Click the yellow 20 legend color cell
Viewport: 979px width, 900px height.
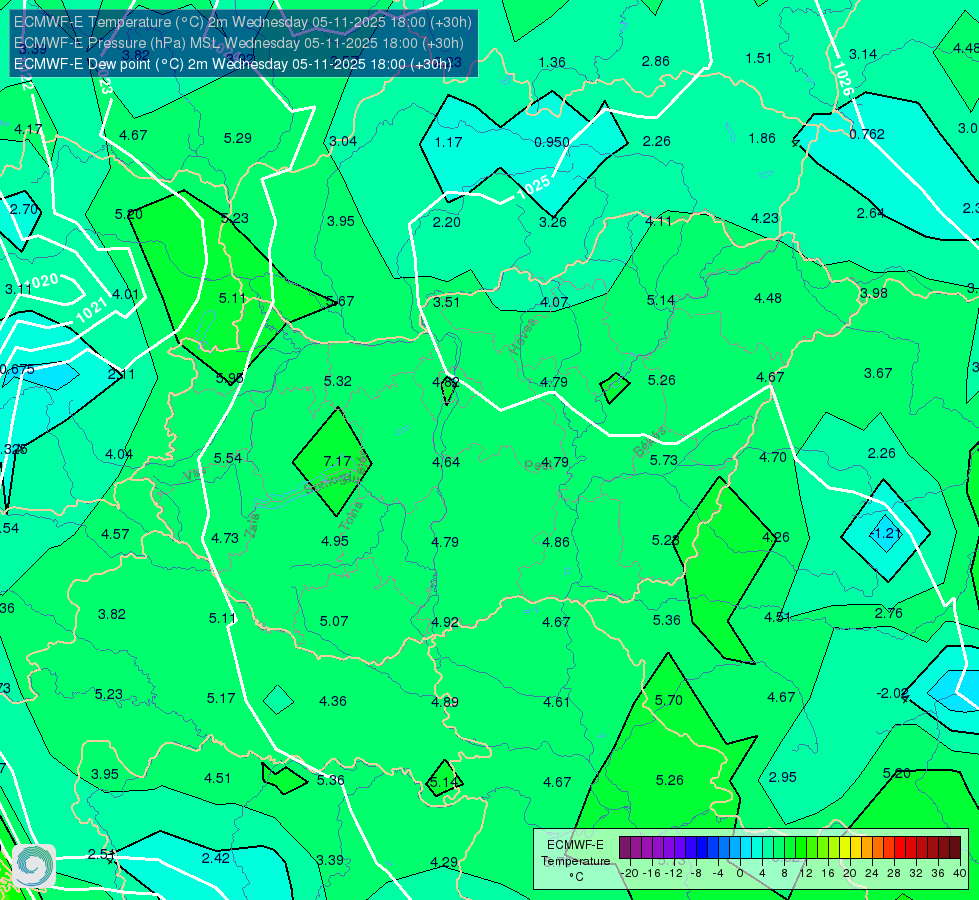tap(845, 848)
